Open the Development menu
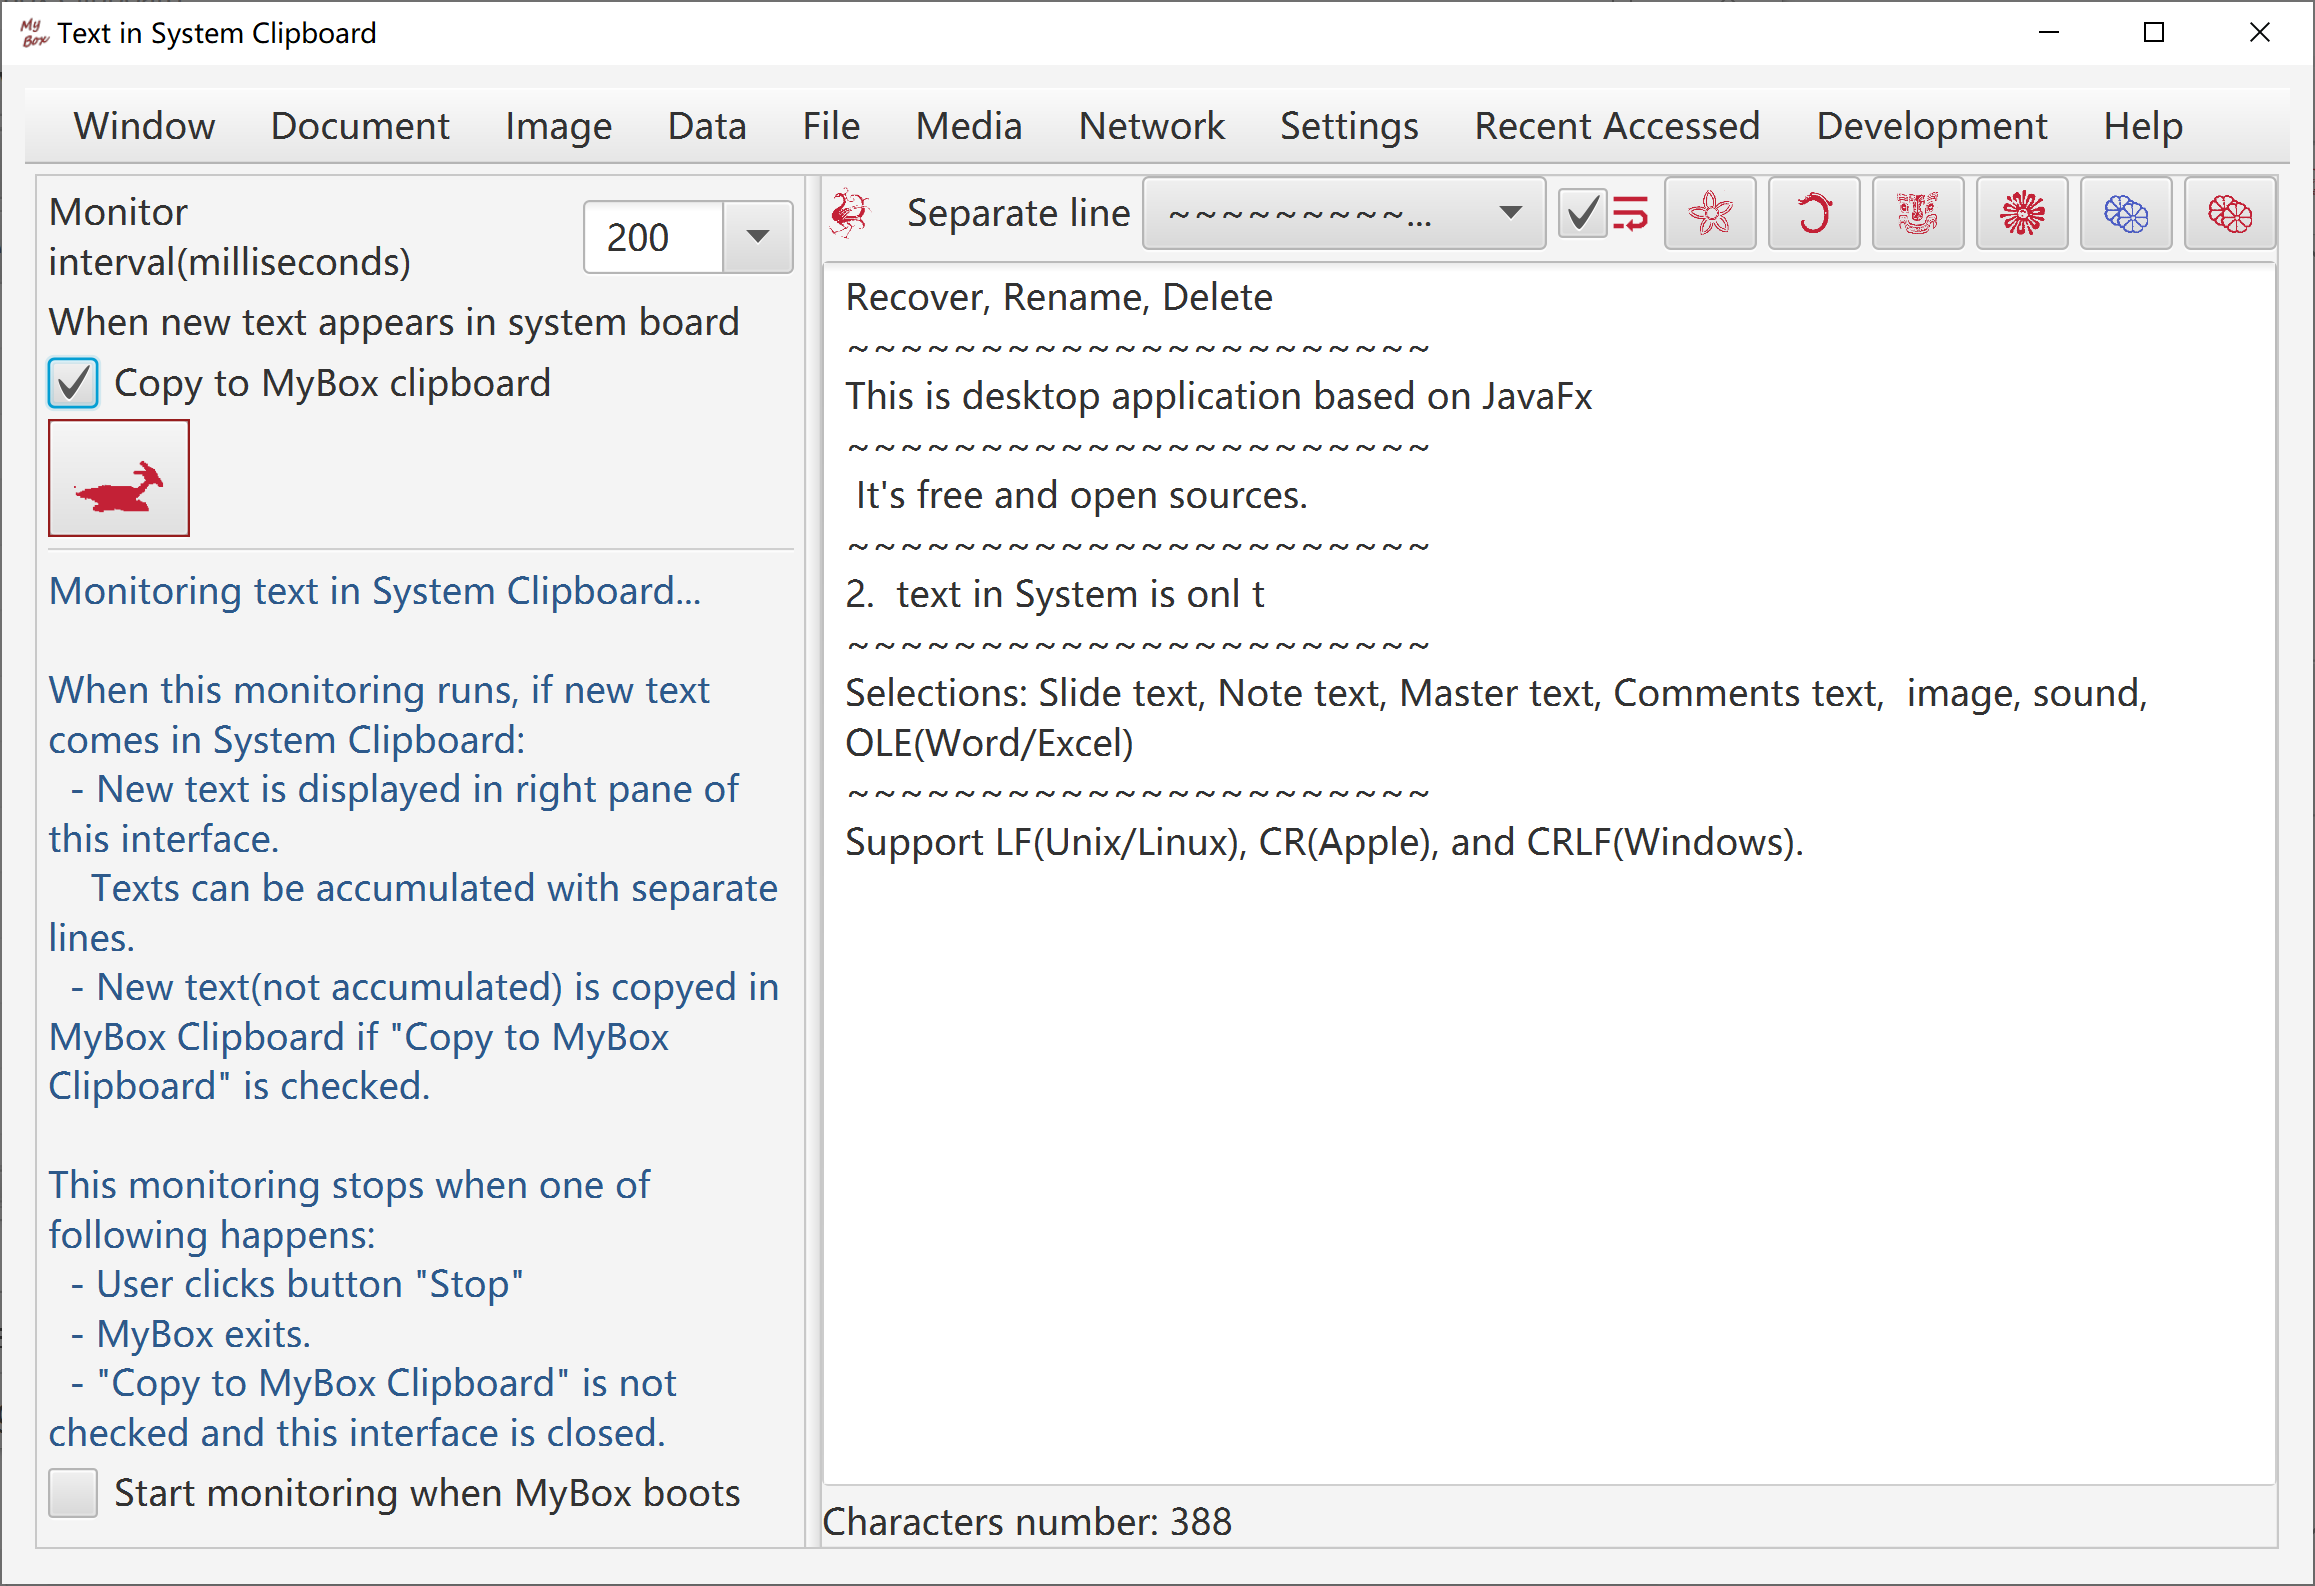The height and width of the screenshot is (1586, 2315). [1932, 126]
